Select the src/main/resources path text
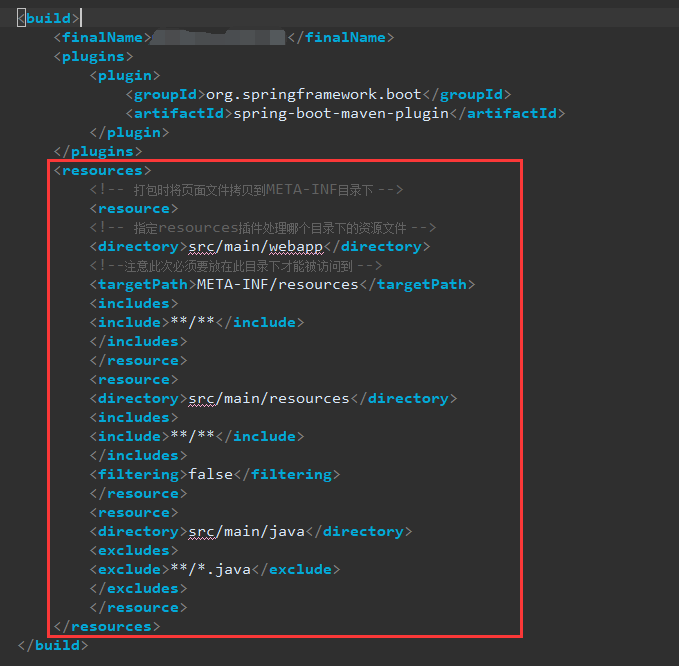Image resolution: width=679 pixels, height=666 pixels. point(269,398)
